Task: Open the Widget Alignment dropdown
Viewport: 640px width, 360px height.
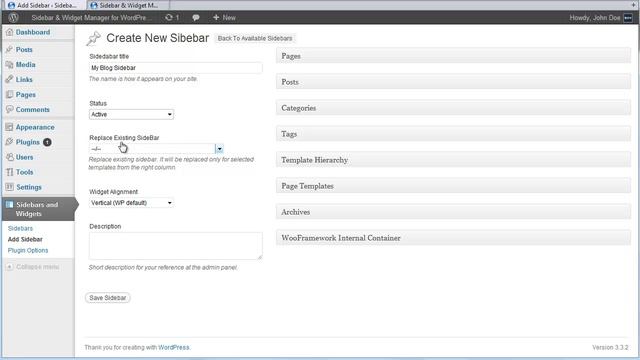Action: (x=131, y=203)
